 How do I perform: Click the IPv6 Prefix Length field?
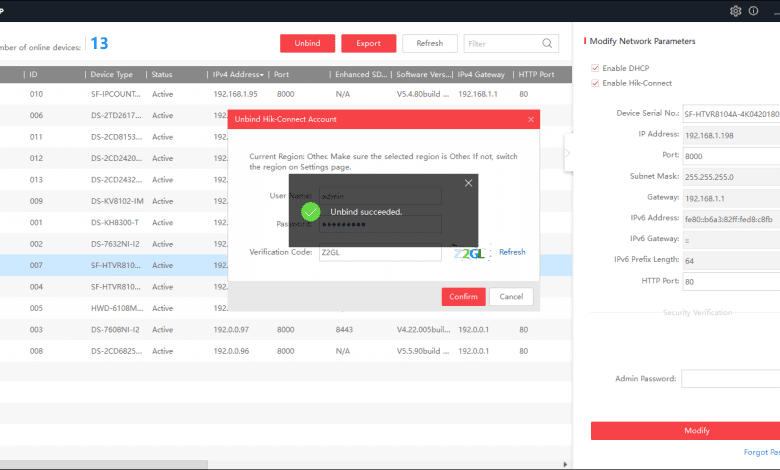click(x=731, y=261)
